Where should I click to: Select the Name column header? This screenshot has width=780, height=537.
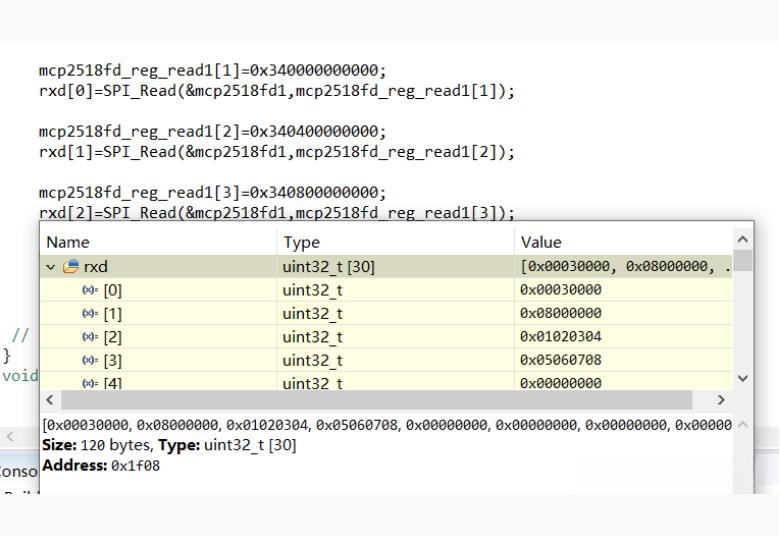[x=68, y=242]
